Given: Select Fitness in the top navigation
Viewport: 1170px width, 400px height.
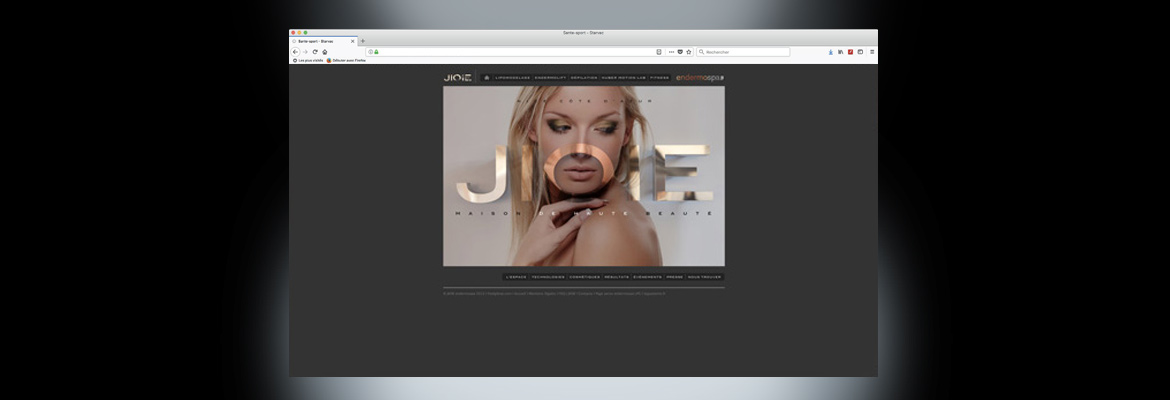Looking at the screenshot, I should (x=659, y=77).
